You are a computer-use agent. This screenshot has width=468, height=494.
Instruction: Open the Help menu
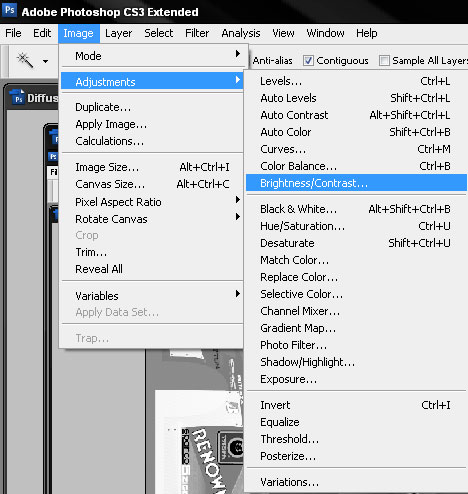click(x=367, y=33)
